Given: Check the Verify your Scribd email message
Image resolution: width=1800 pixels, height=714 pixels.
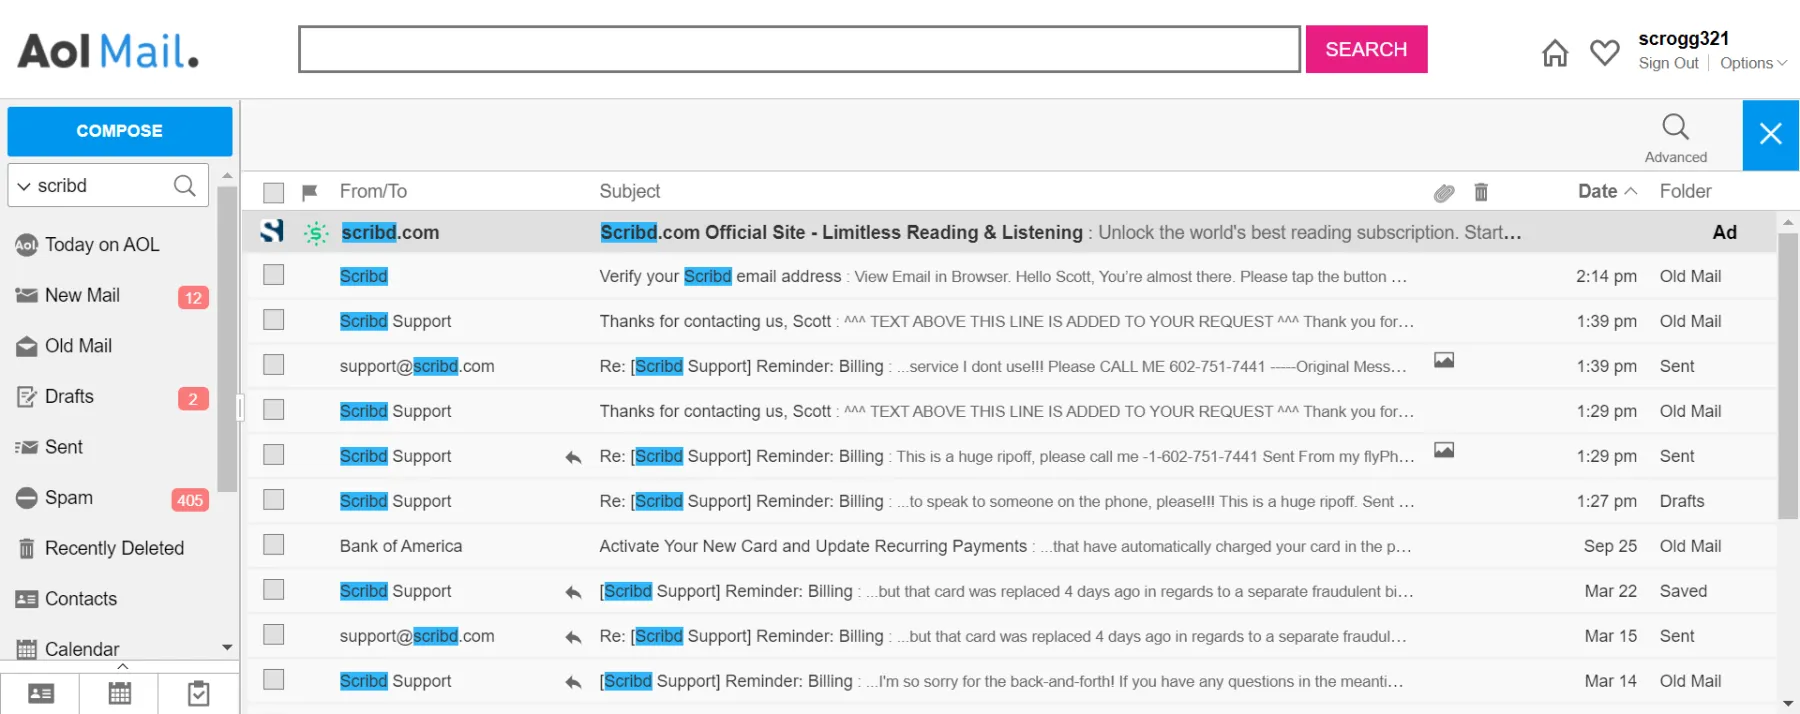Looking at the screenshot, I should point(274,275).
